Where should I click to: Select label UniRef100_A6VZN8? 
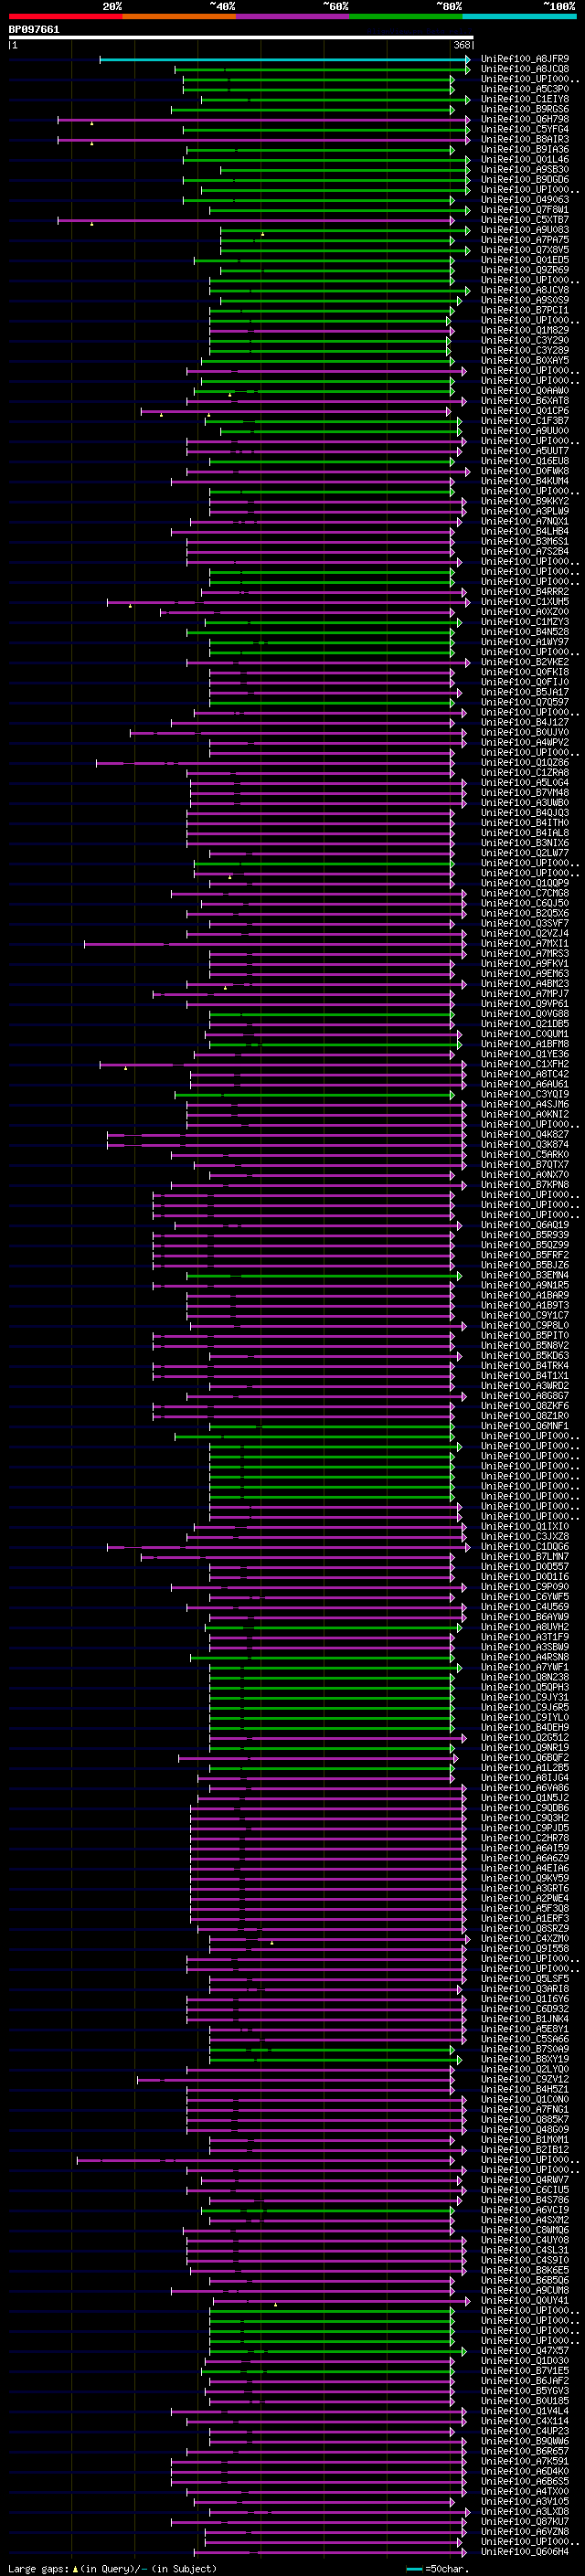coord(525,2531)
